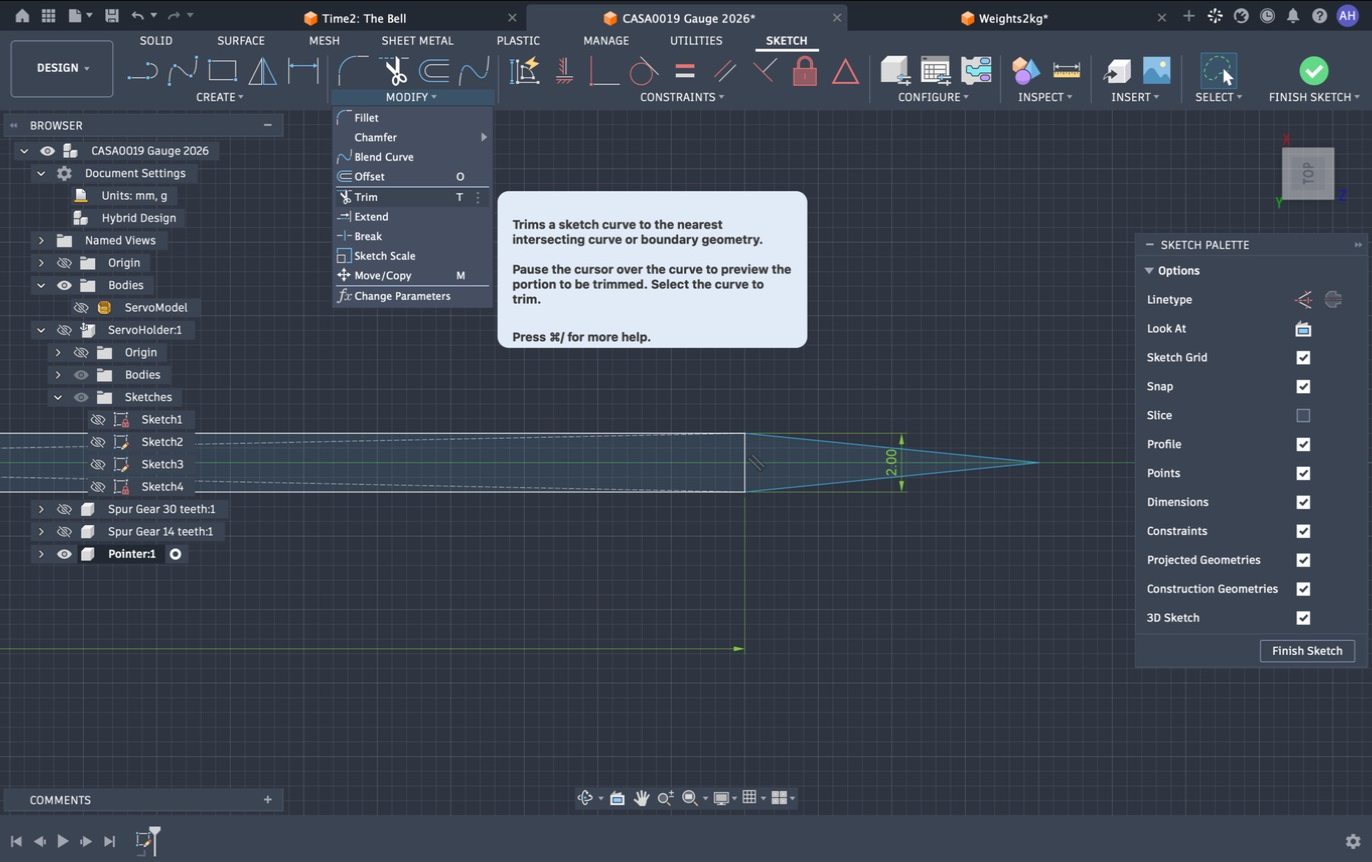Open the DESIGN workspace dropdown
This screenshot has height=862, width=1372.
coord(62,68)
